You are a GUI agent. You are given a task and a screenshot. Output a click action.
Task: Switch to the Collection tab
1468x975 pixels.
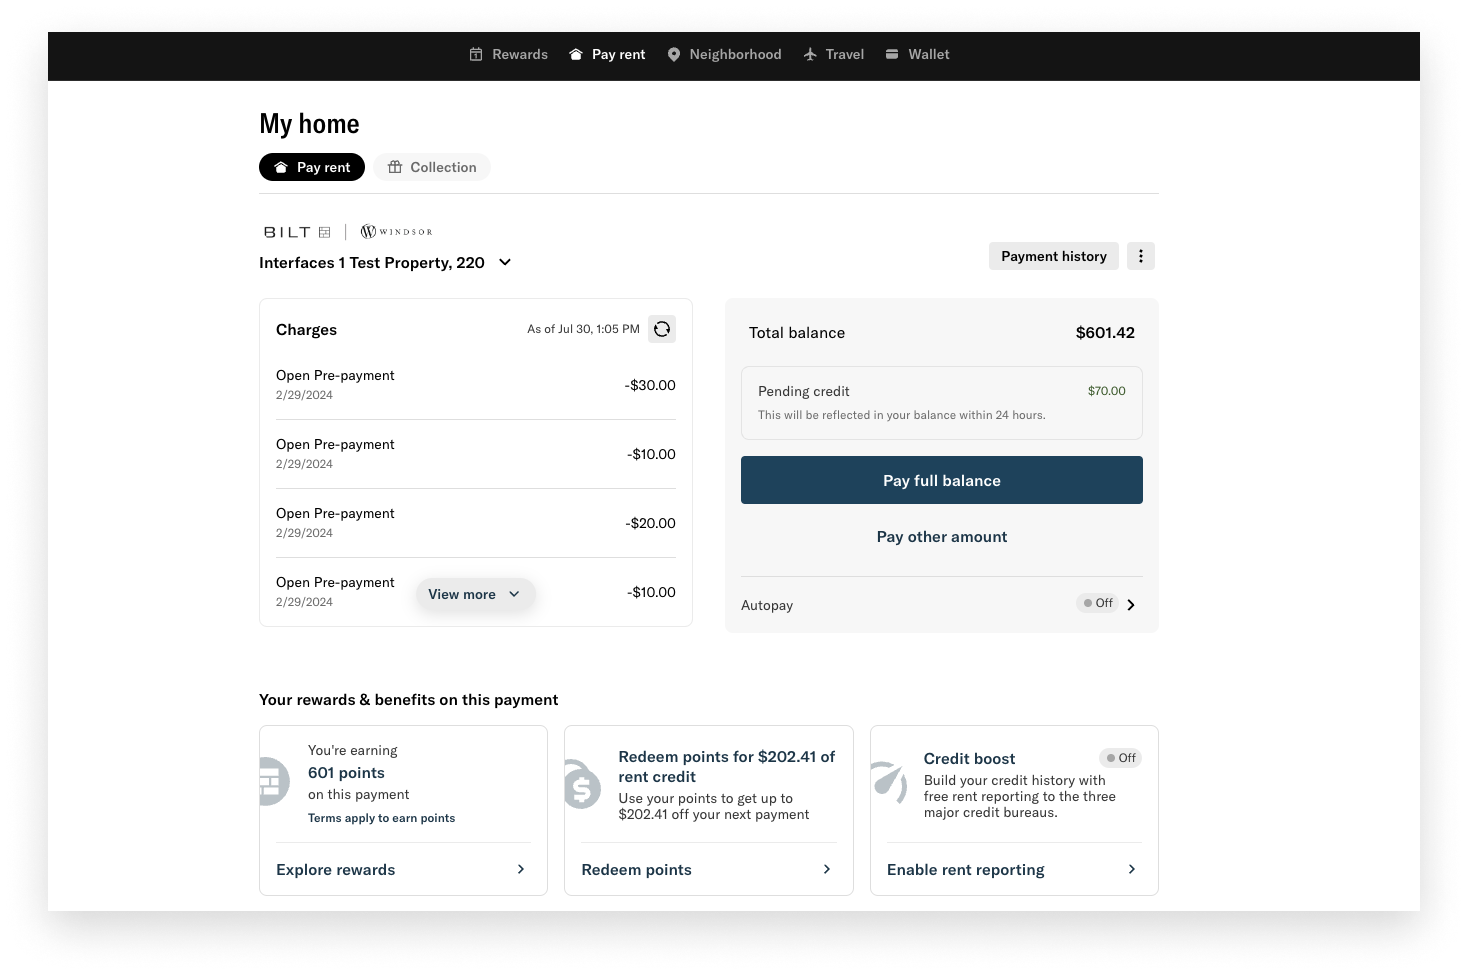click(x=432, y=167)
